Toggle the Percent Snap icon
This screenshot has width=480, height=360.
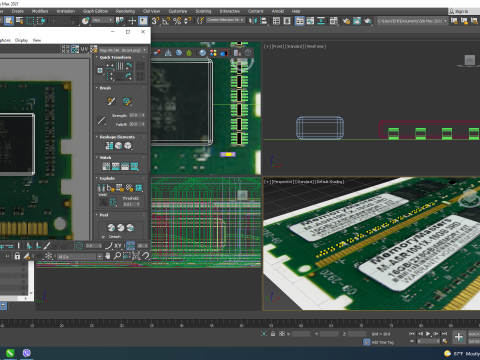[x=177, y=21]
